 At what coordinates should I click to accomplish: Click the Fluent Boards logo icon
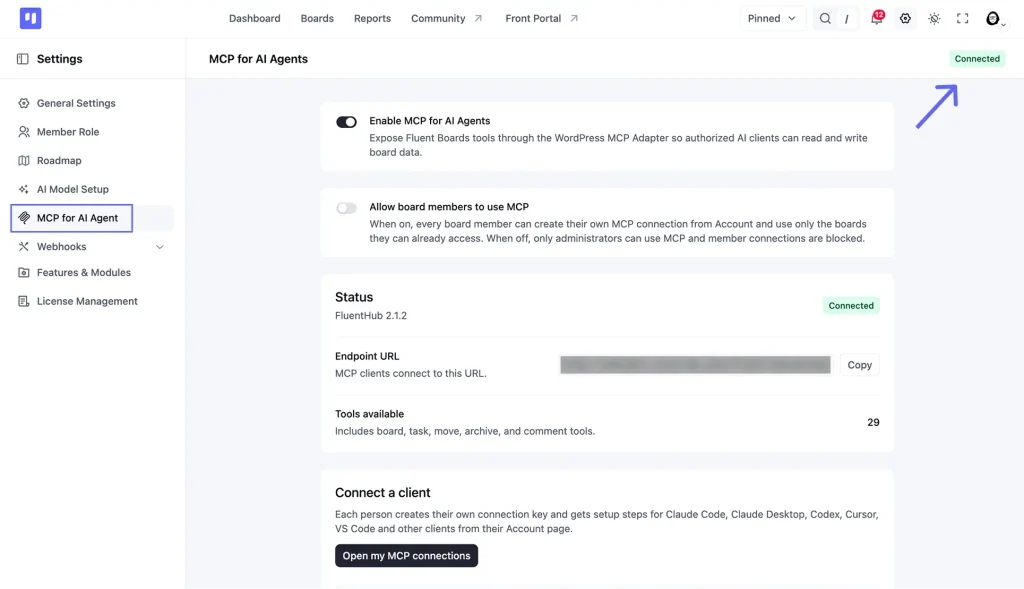pyautogui.click(x=30, y=18)
